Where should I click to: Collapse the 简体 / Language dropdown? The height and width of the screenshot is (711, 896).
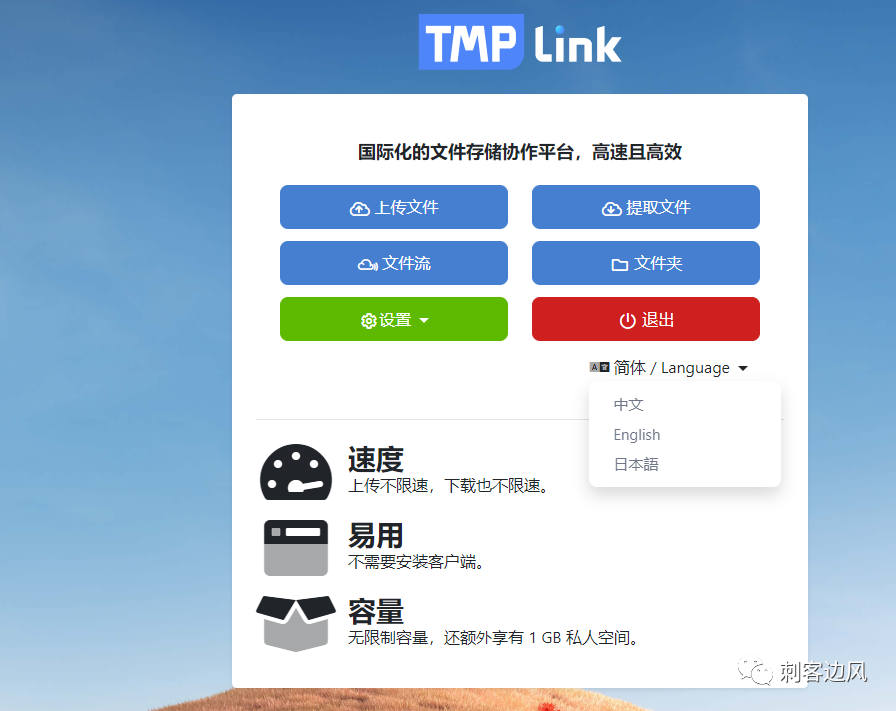coord(669,368)
